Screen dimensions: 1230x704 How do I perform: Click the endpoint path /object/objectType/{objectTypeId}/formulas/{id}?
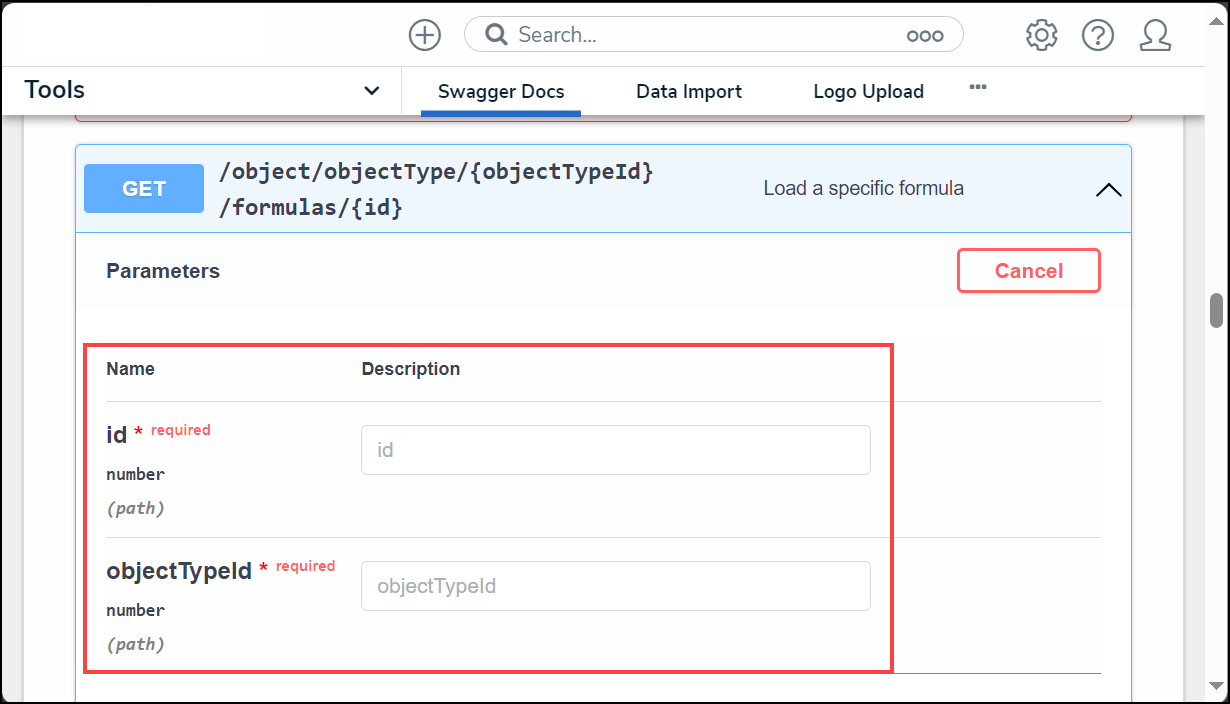(436, 190)
